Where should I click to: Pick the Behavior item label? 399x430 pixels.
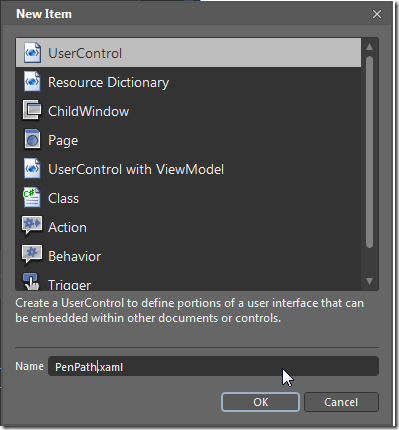click(75, 256)
